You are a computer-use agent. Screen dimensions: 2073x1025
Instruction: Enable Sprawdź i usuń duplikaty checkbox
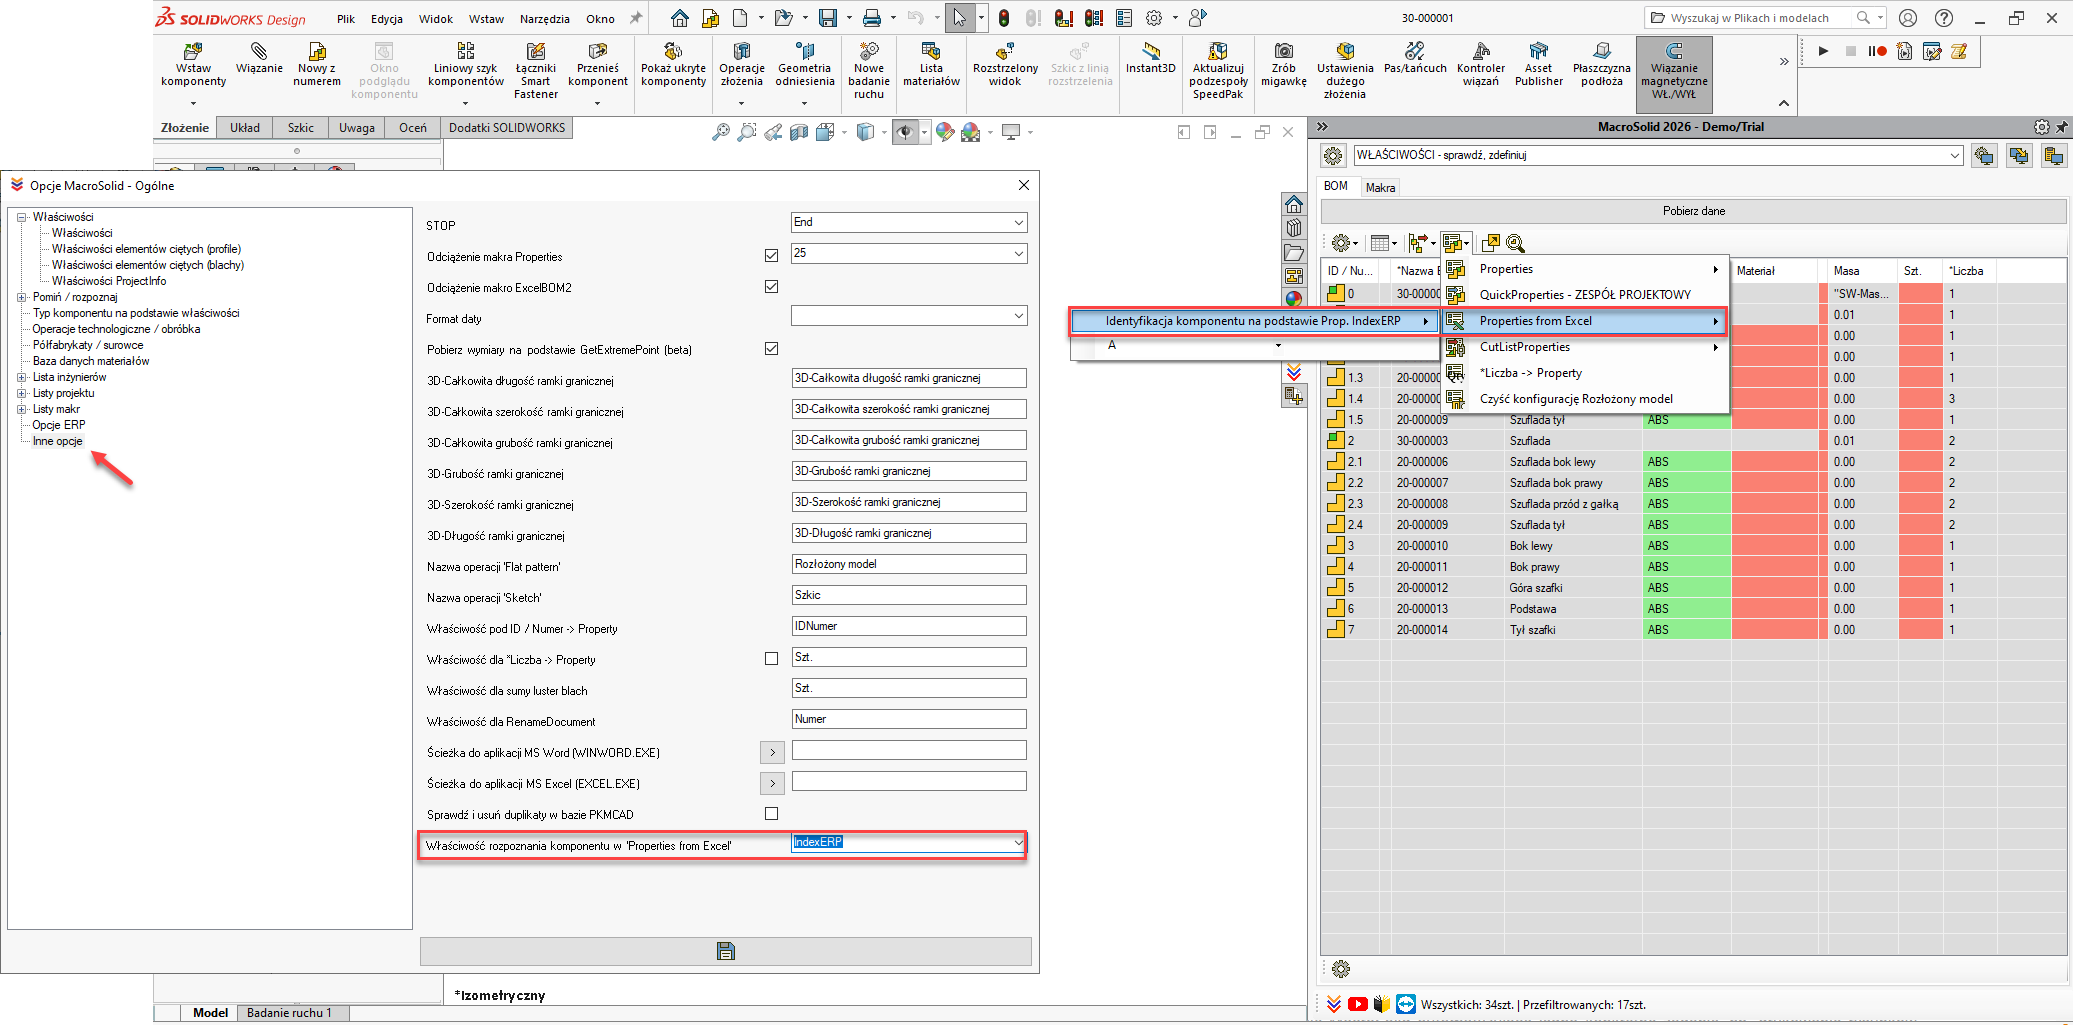(x=771, y=813)
